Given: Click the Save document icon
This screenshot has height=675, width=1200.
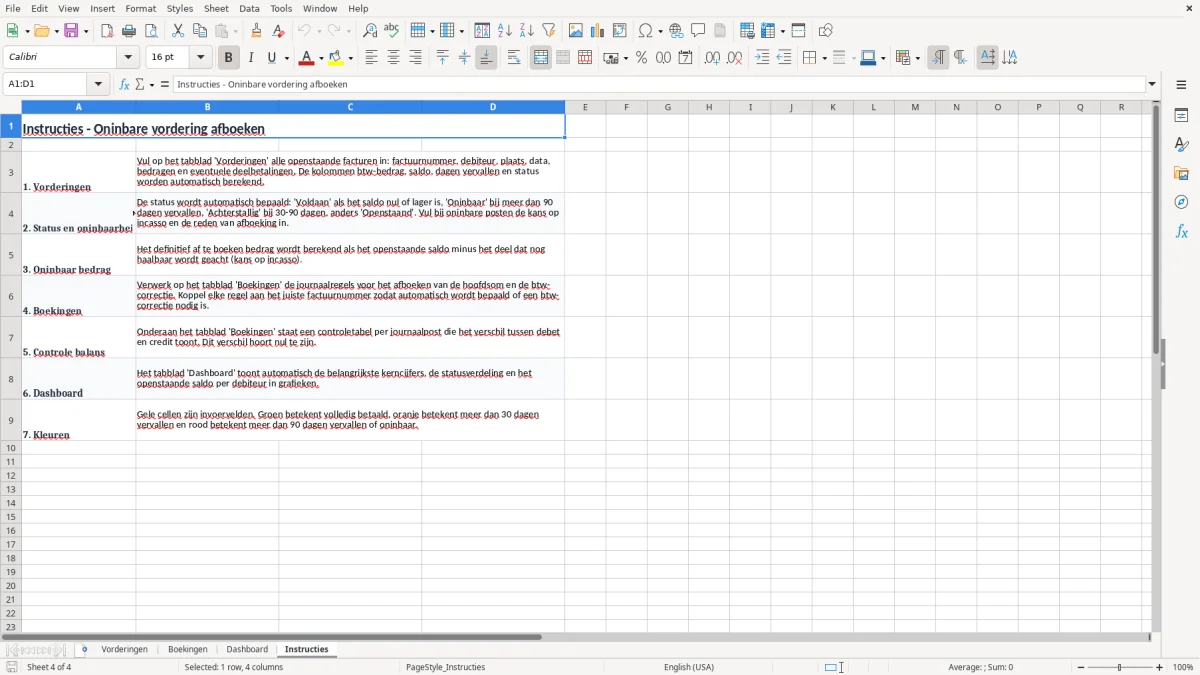Looking at the screenshot, I should coord(71,31).
